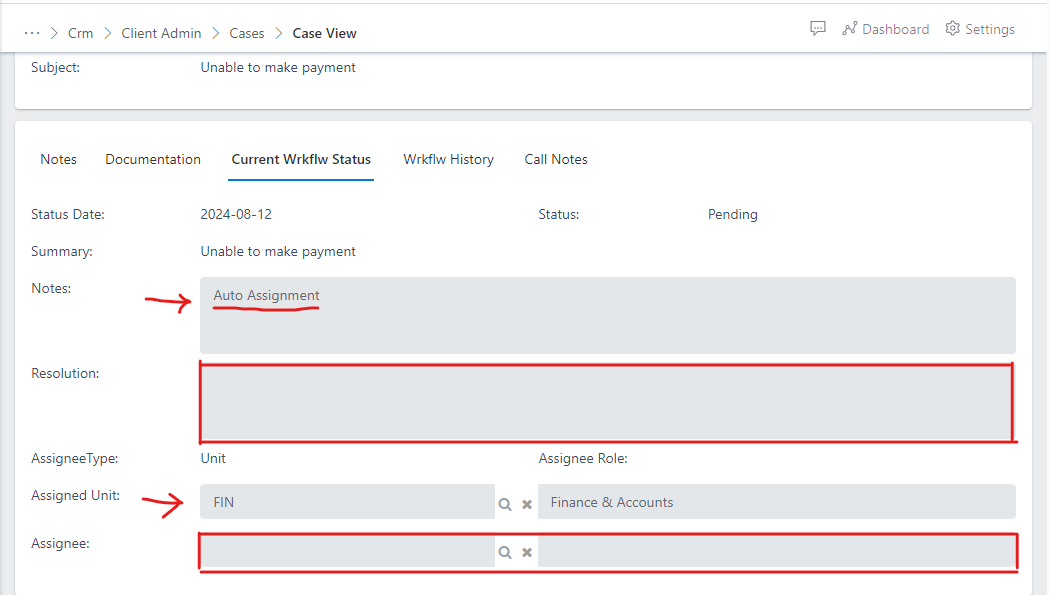The height and width of the screenshot is (595, 1050).
Task: Clear Assigned Unit with the X icon
Action: pyautogui.click(x=527, y=504)
